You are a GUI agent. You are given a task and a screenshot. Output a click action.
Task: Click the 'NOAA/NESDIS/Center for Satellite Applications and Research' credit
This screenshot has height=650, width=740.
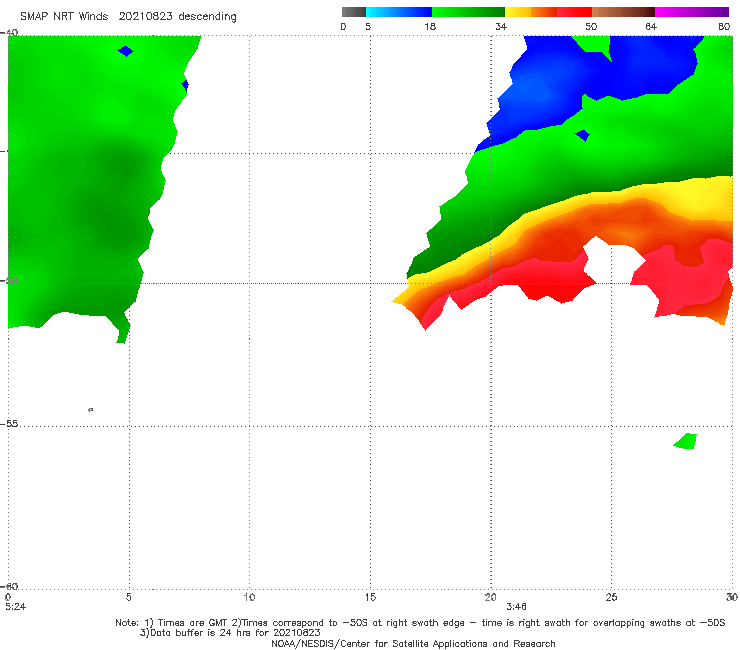[413, 643]
